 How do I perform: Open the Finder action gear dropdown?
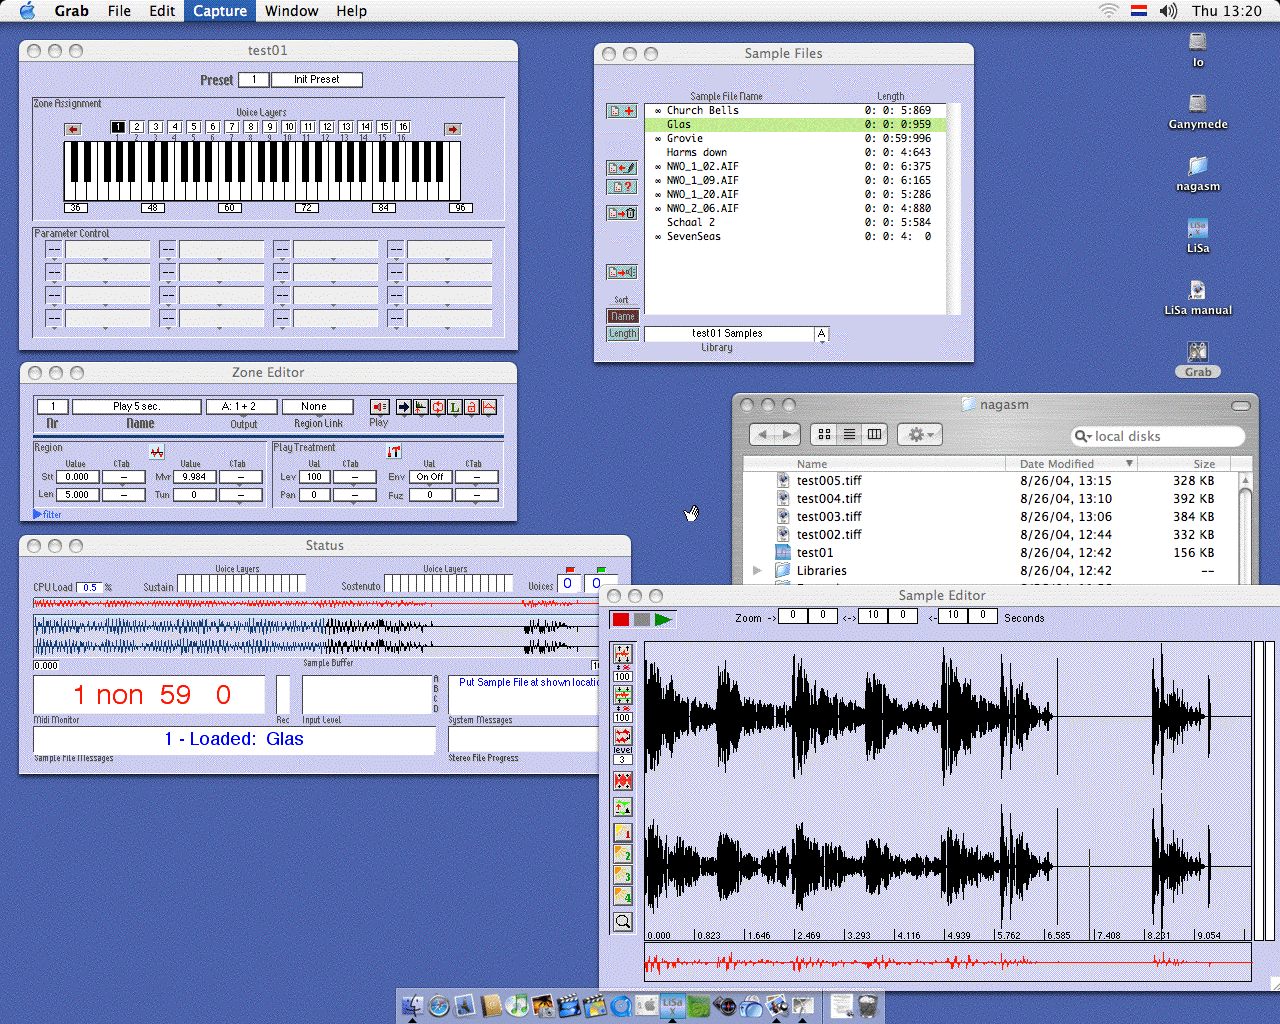[918, 435]
